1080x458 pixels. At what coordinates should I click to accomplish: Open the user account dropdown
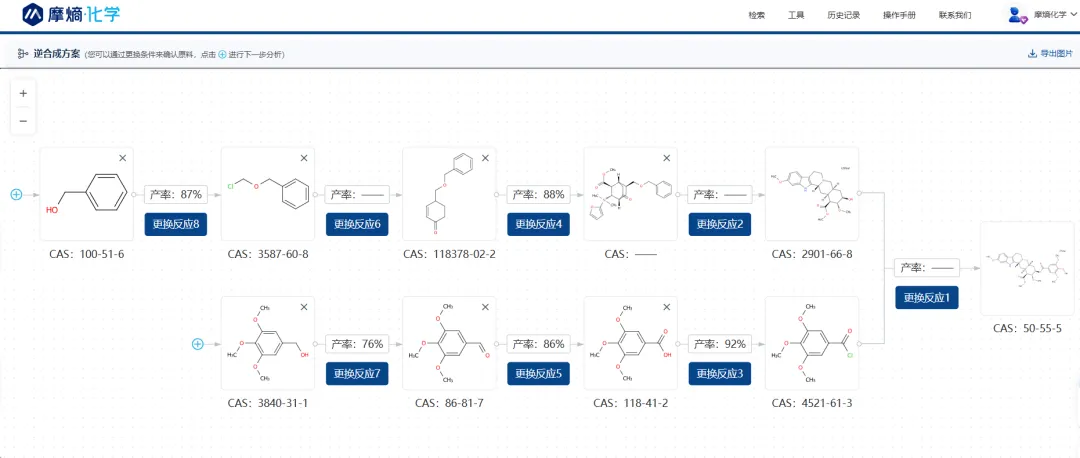tap(1041, 15)
